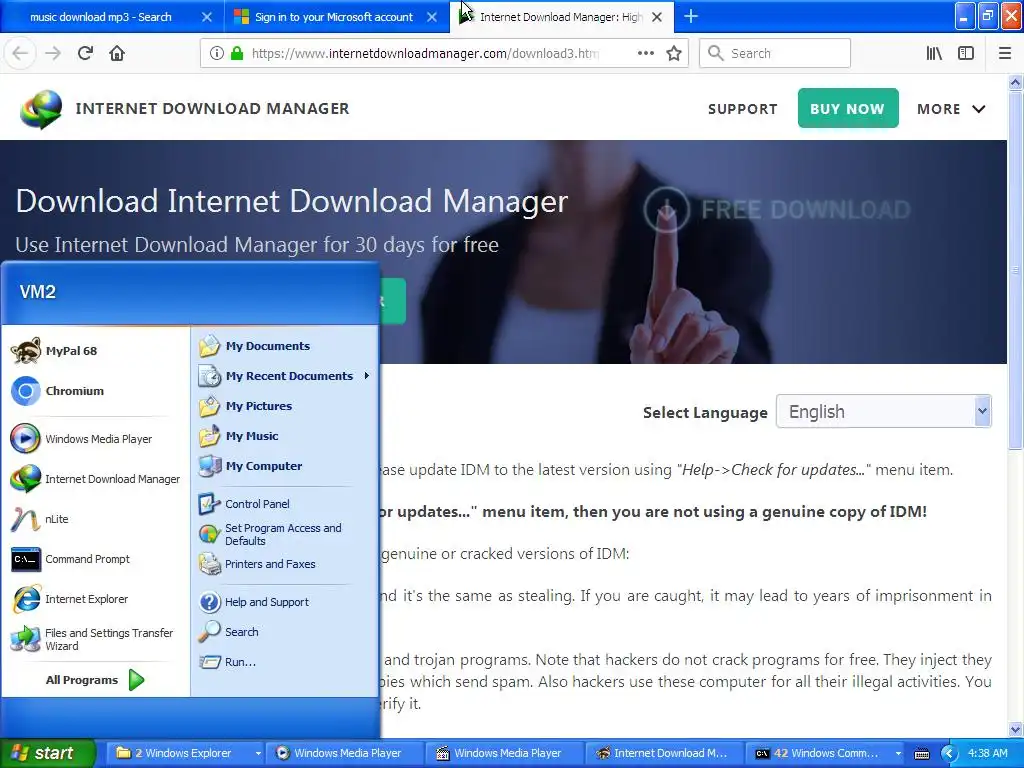Screen dimensions: 1024x768
Task: Expand All Programs list
Action: point(95,680)
